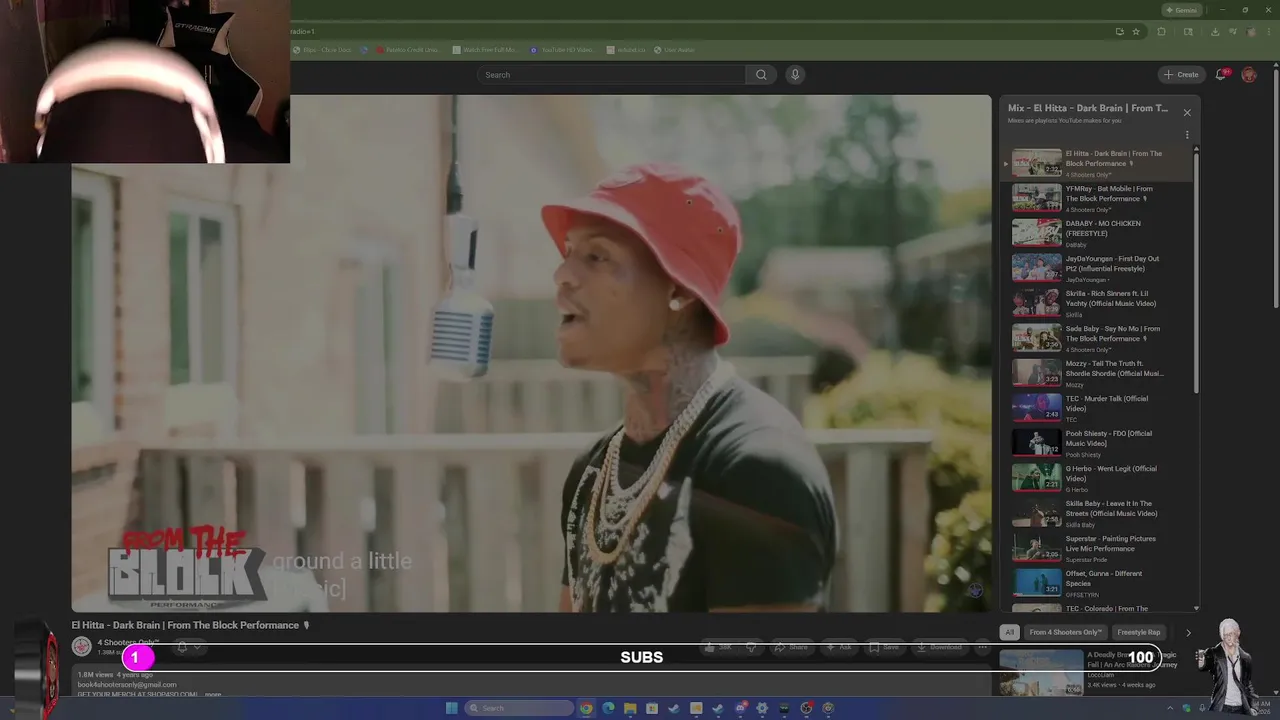The height and width of the screenshot is (720, 1280).
Task: Open YouTube notifications bell
Action: click(x=1222, y=75)
